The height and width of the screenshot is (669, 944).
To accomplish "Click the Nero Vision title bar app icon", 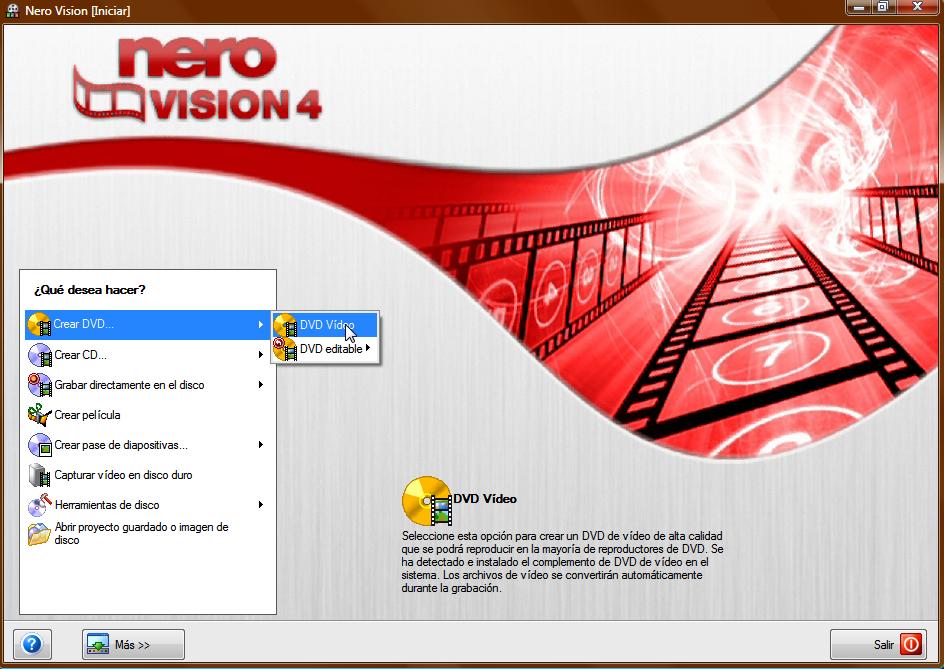I will tap(12, 11).
